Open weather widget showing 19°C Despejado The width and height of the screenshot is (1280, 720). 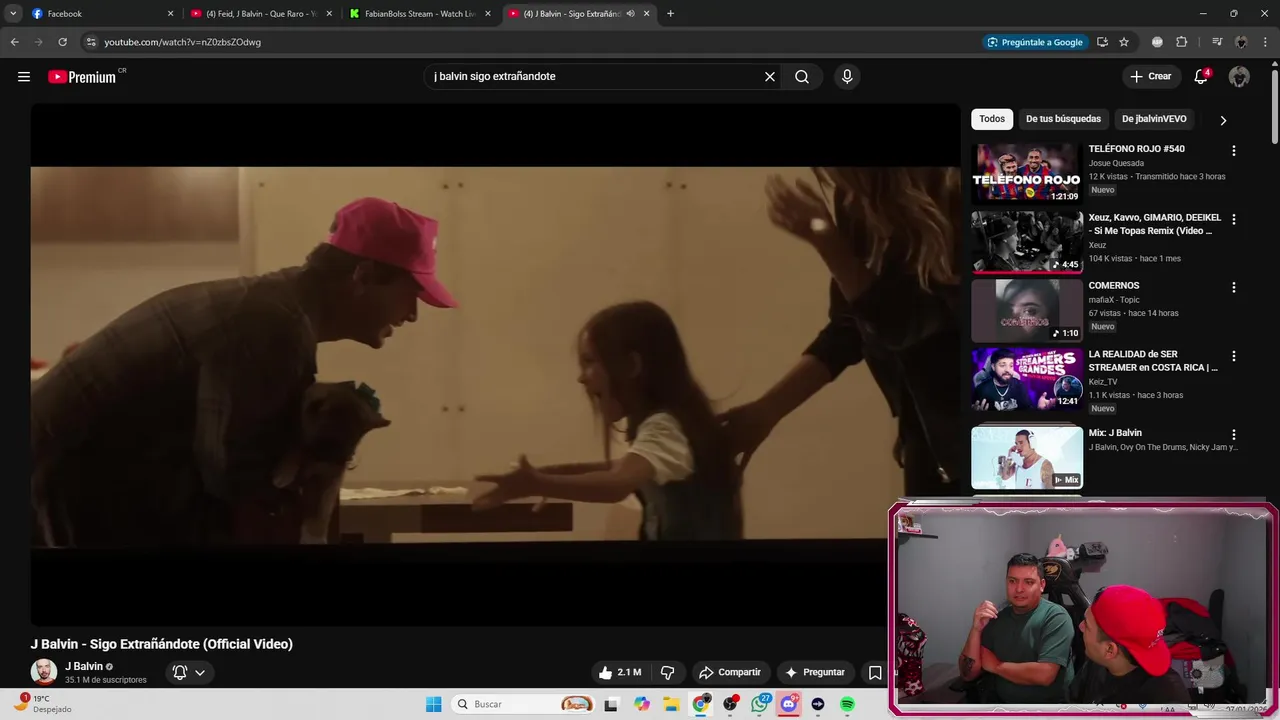click(45, 704)
